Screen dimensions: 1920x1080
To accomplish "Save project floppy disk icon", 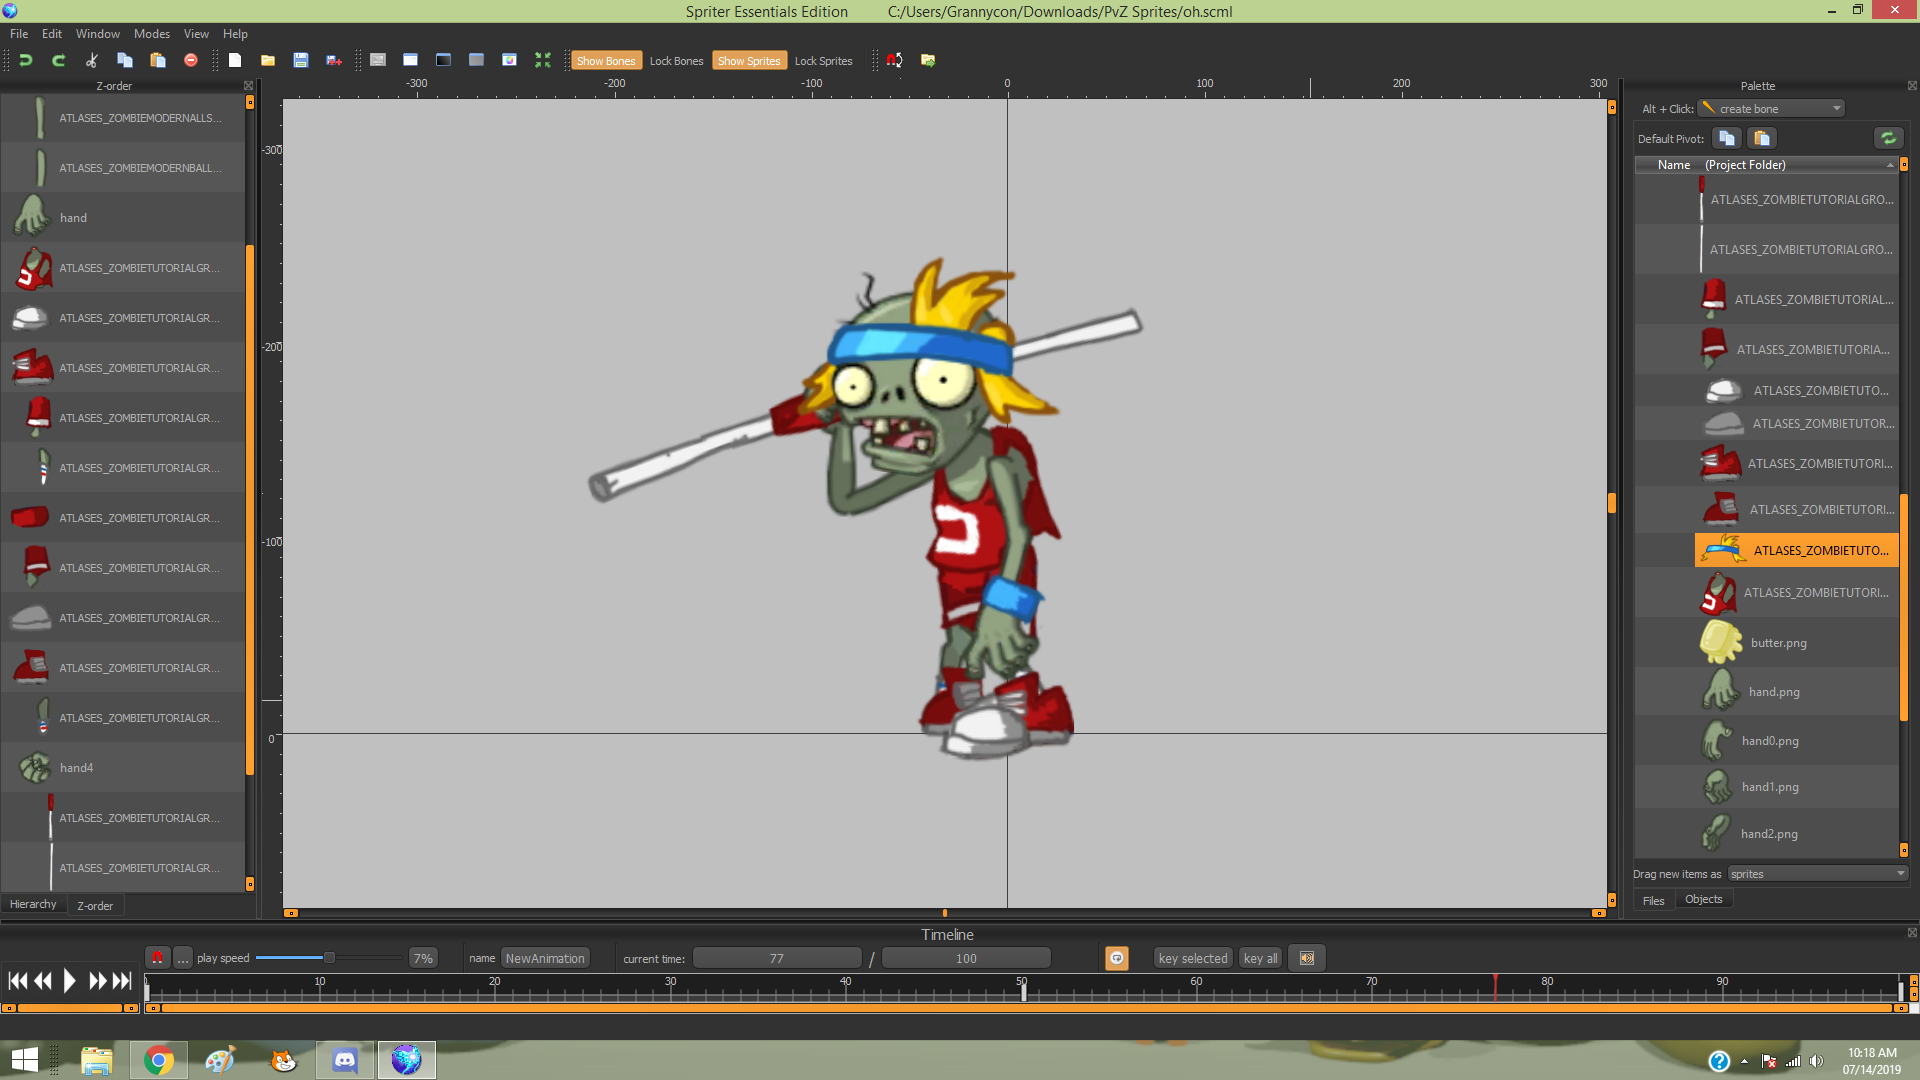I will point(301,60).
